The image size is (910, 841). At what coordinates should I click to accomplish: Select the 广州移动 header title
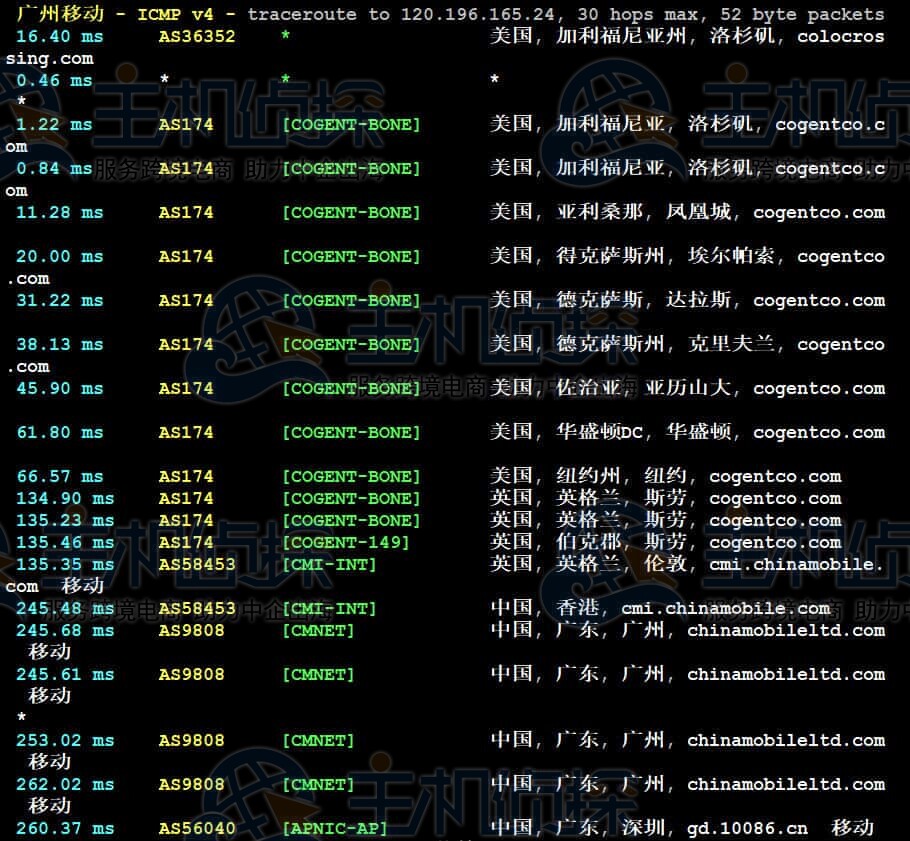coord(60,14)
